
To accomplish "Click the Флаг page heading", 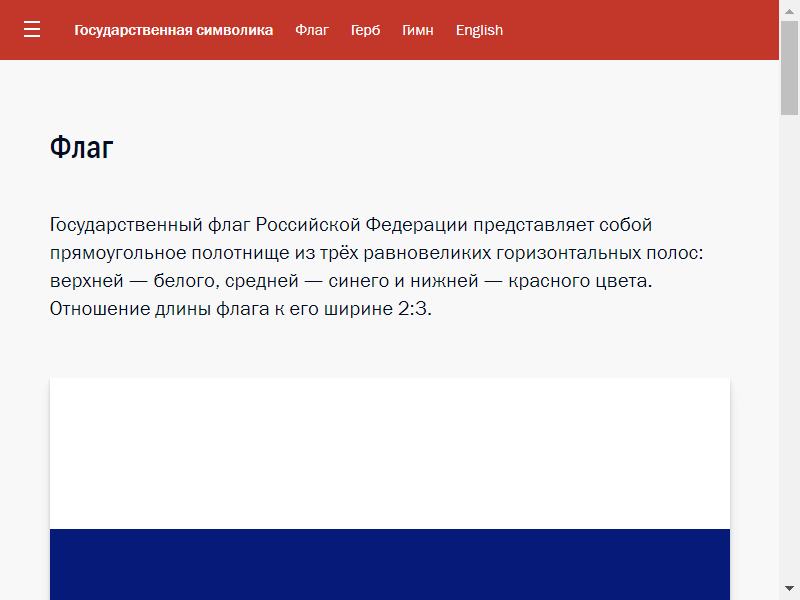I will click(x=82, y=148).
